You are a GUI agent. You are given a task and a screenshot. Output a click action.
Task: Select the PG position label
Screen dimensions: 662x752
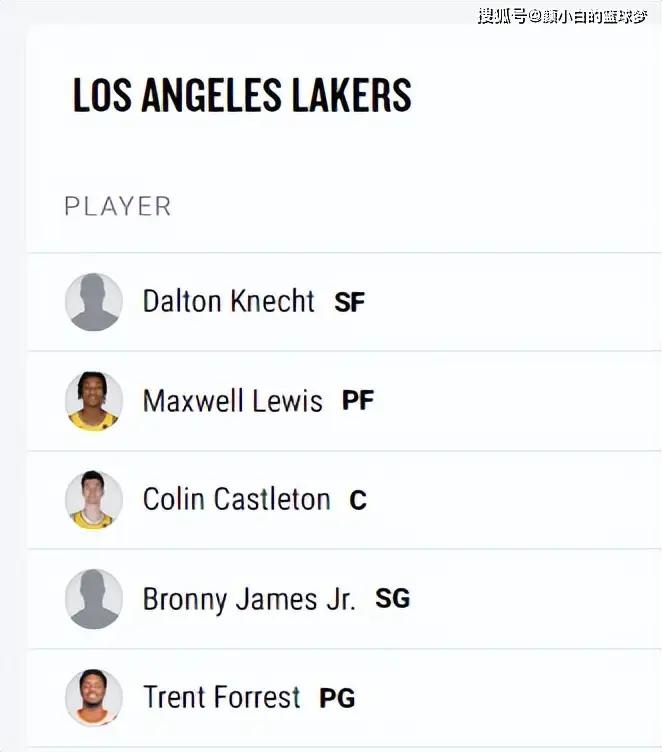[x=337, y=697]
